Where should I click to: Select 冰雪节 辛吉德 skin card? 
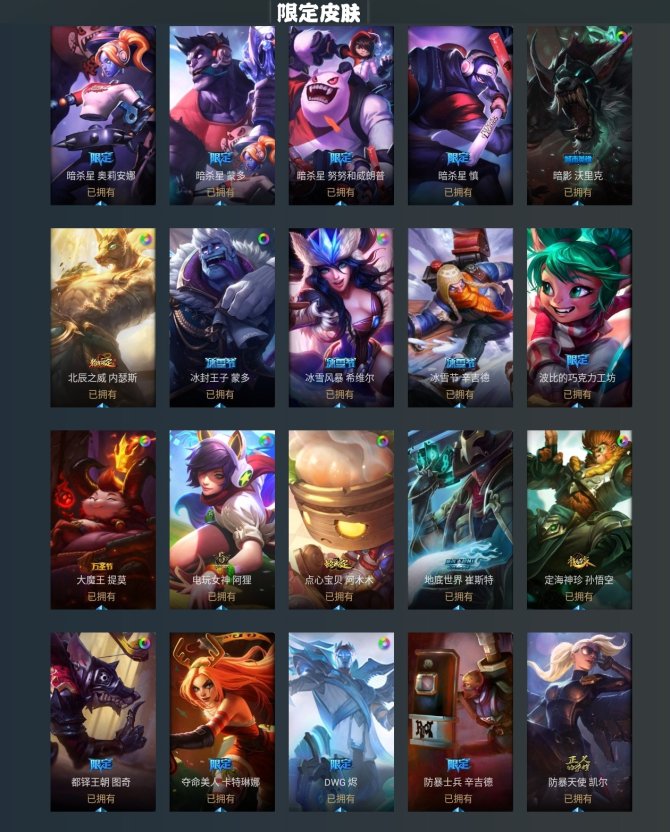click(x=460, y=317)
